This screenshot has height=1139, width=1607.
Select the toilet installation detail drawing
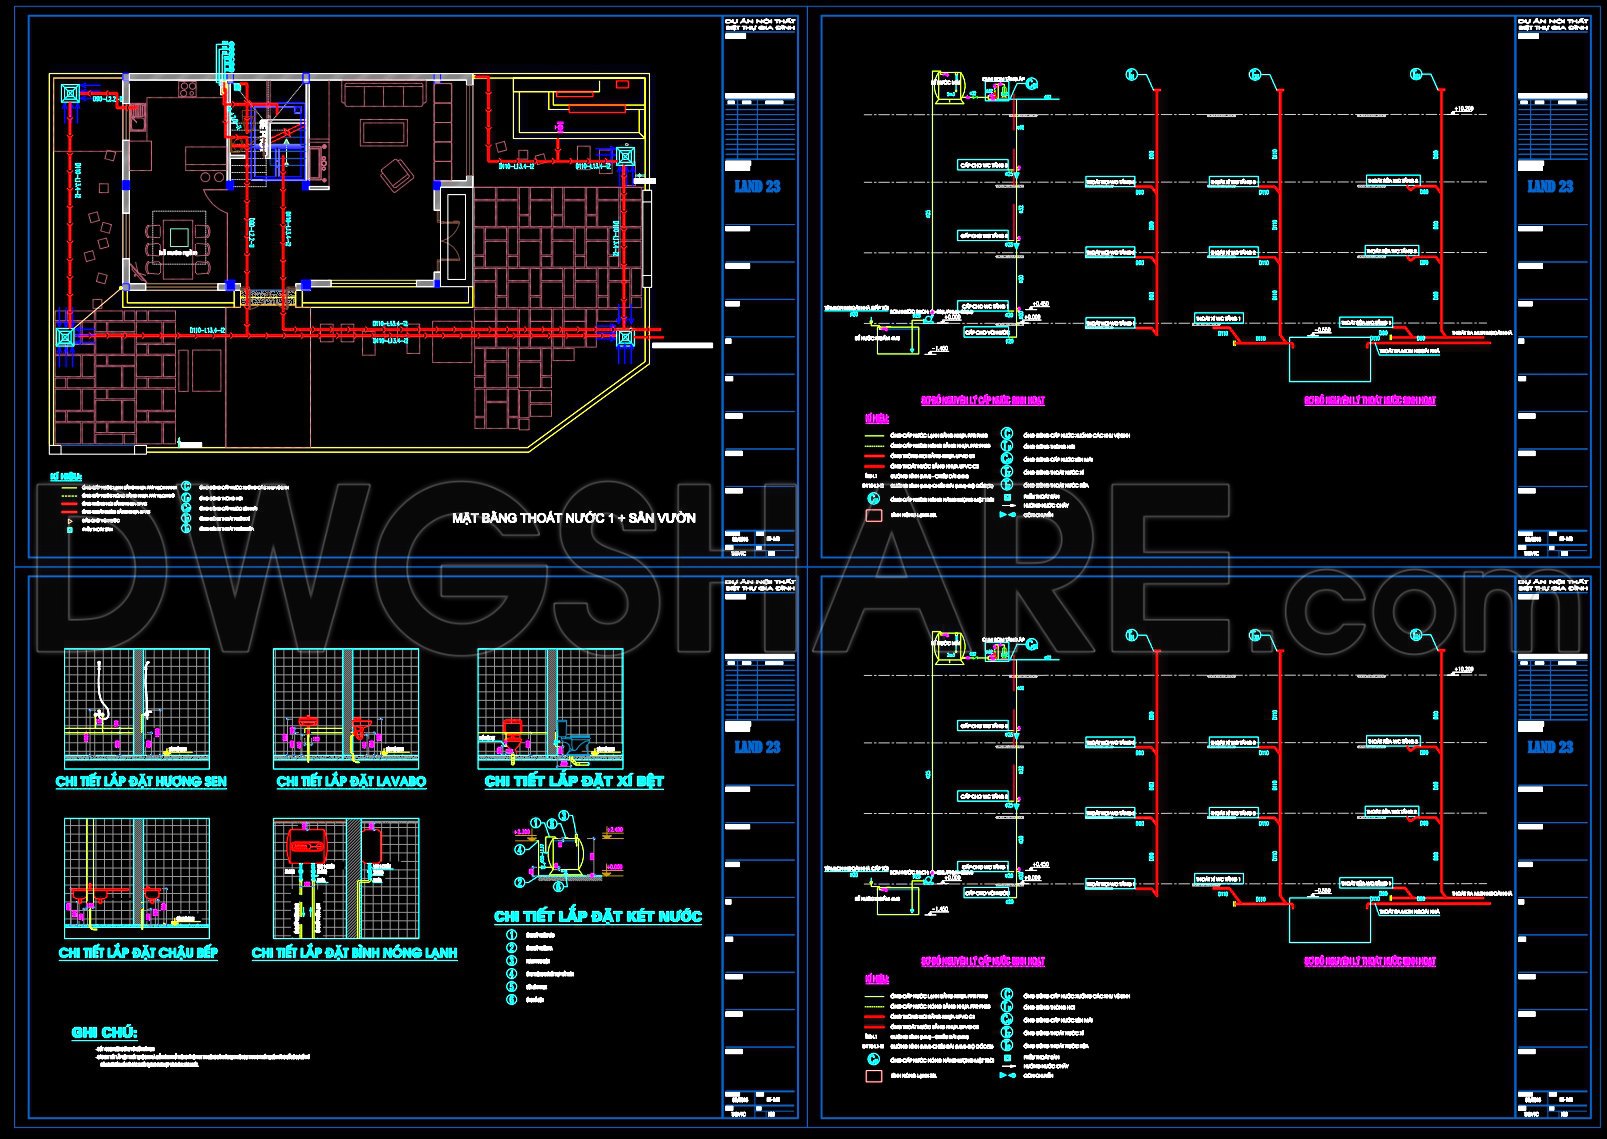point(550,708)
